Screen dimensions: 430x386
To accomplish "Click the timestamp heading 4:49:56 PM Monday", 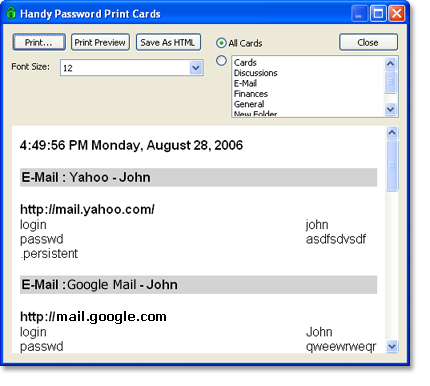I will [131, 145].
